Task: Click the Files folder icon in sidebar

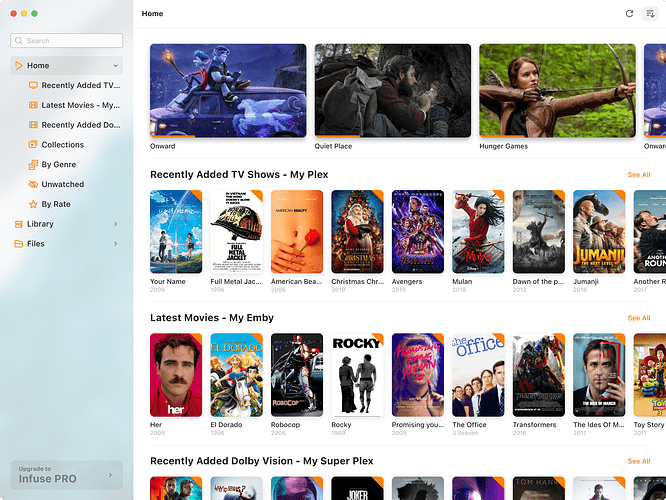Action: point(19,244)
